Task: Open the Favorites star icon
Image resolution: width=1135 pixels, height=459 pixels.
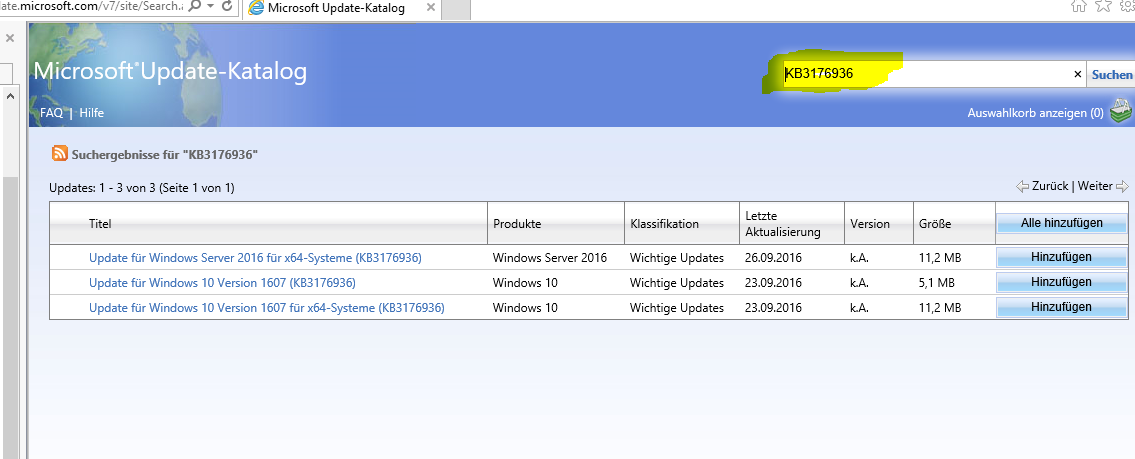Action: coord(1102,7)
